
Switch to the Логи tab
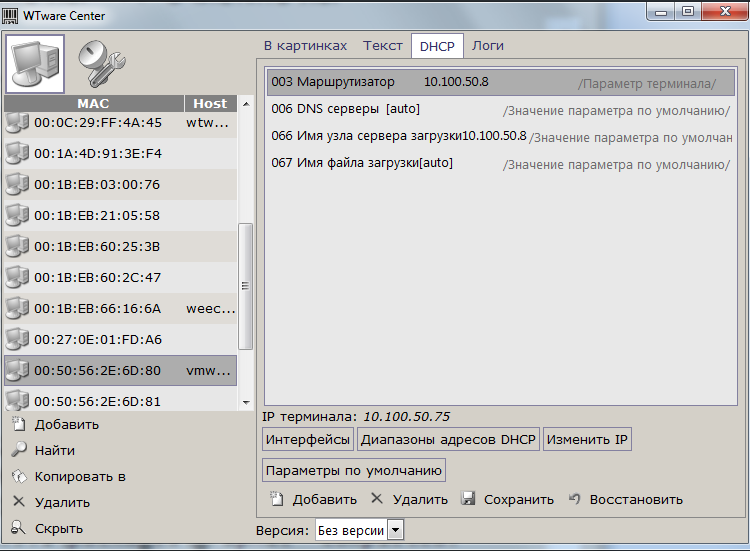pos(488,46)
